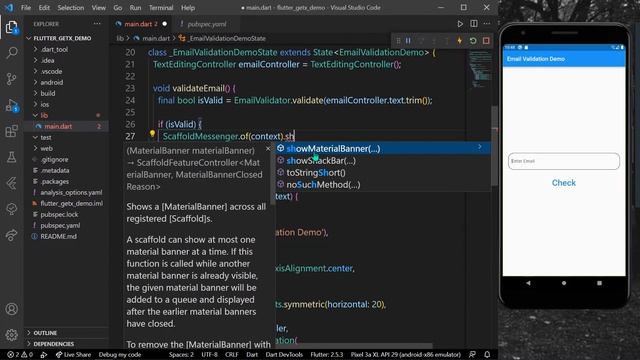Viewport: 640px width, 360px height.
Task: Open Manage settings gear icon
Action: pos(11,335)
